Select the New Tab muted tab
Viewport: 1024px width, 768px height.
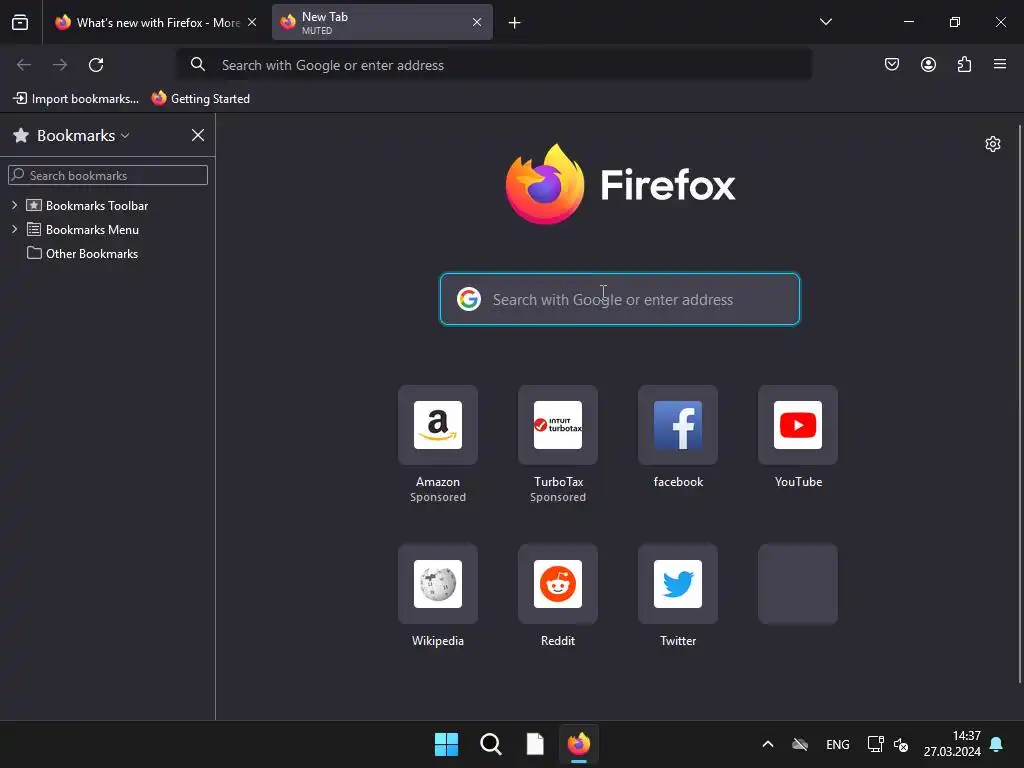382,23
